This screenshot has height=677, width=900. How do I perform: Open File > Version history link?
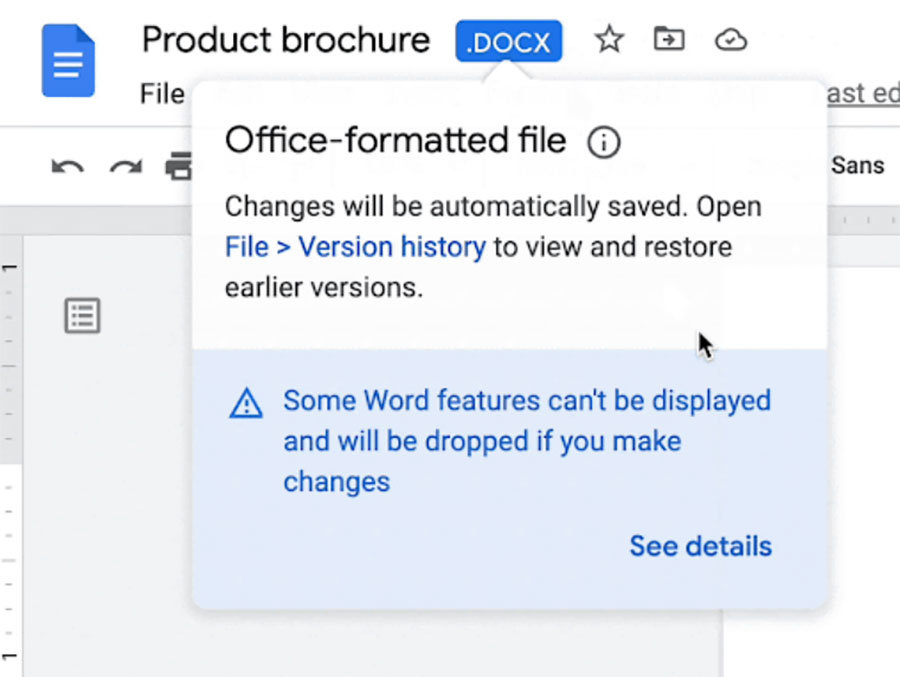(x=355, y=247)
